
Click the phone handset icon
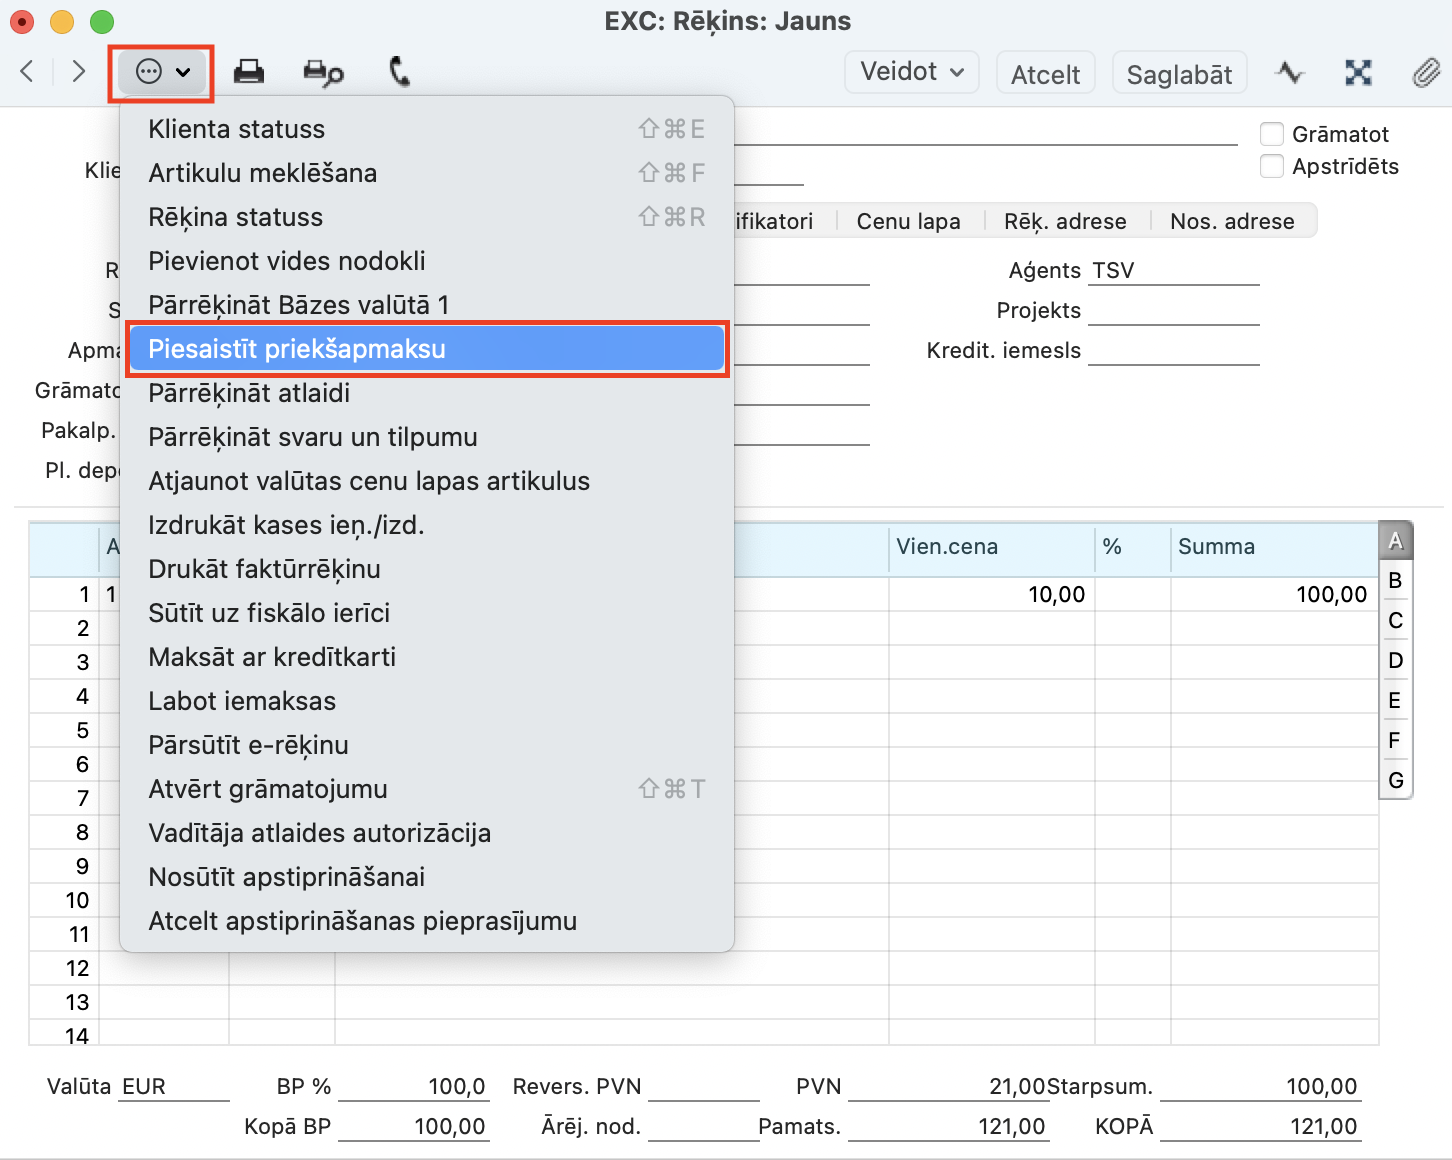(x=399, y=72)
